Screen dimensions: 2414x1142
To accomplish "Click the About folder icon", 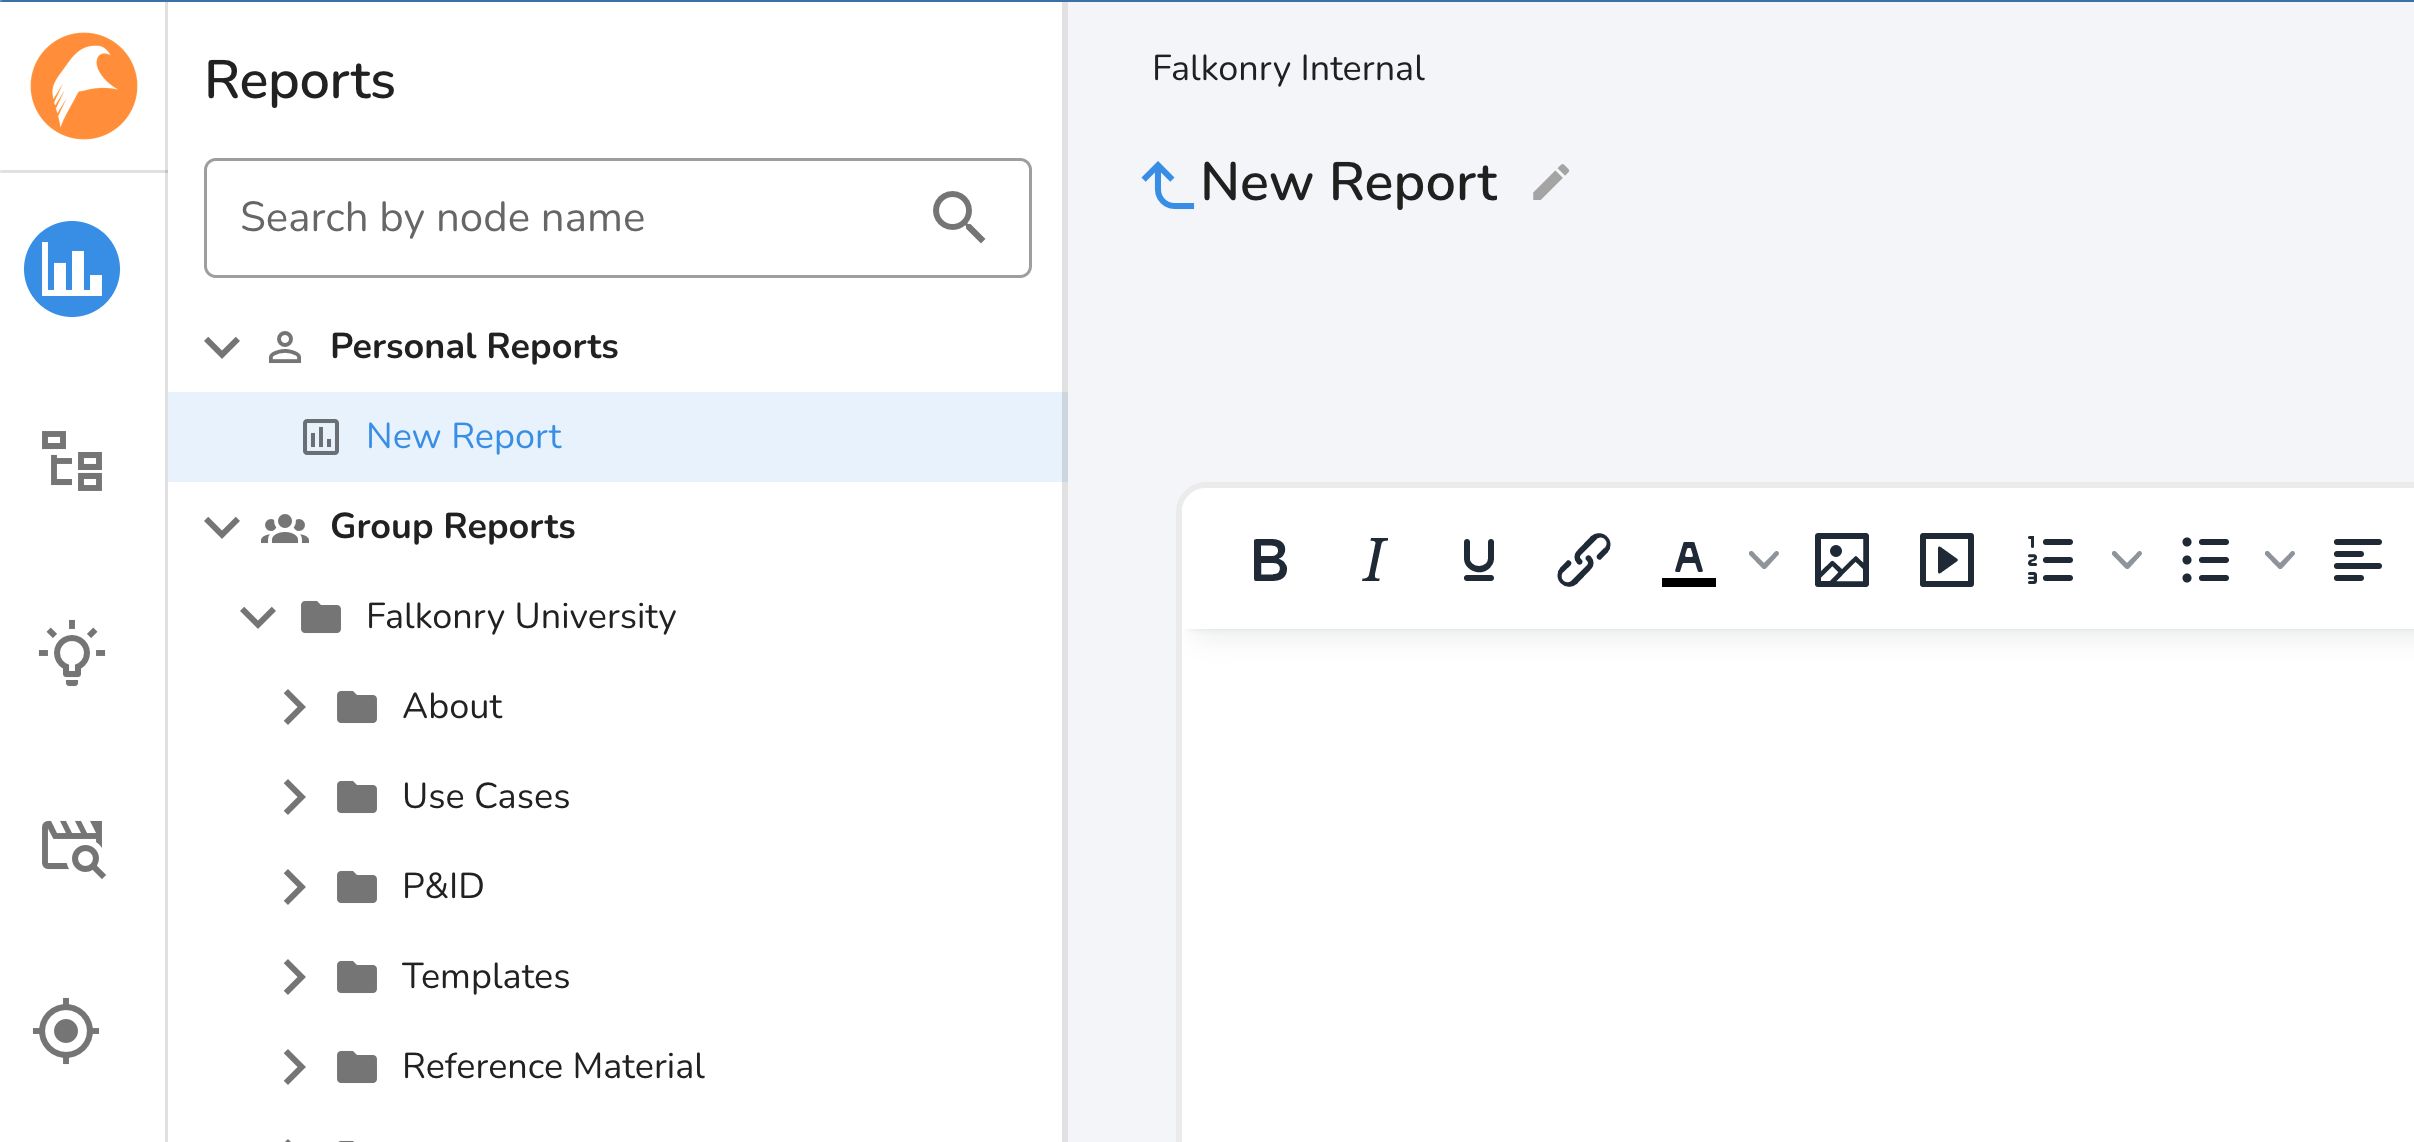I will 357,707.
